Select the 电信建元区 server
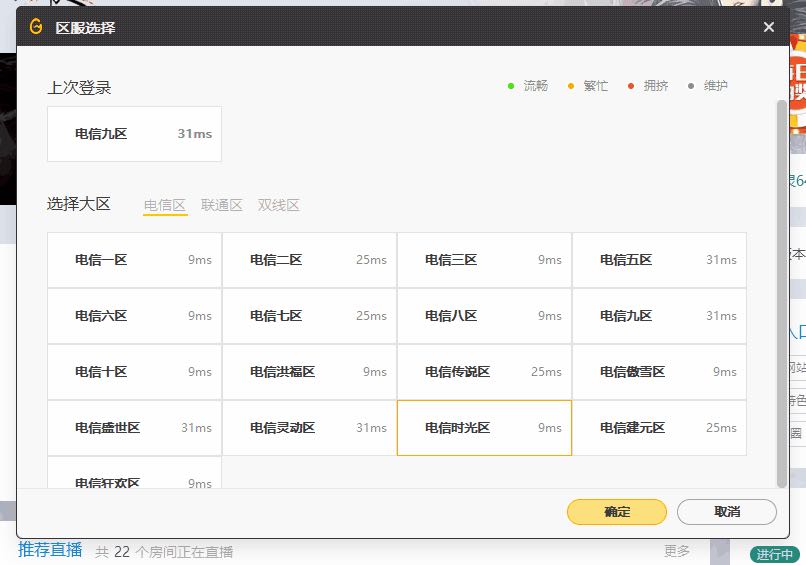 660,428
